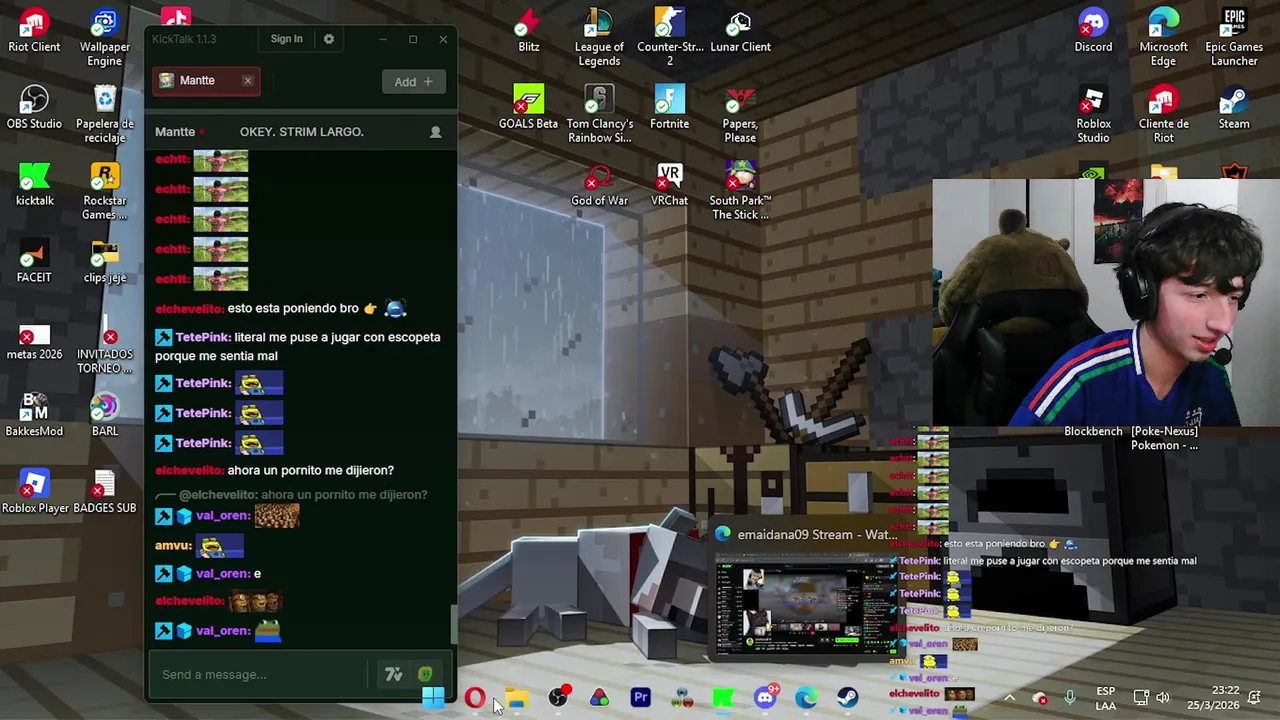Open the Papelera de reciclaje icon
Screen dimensions: 1280x720
pyautogui.click(x=105, y=115)
